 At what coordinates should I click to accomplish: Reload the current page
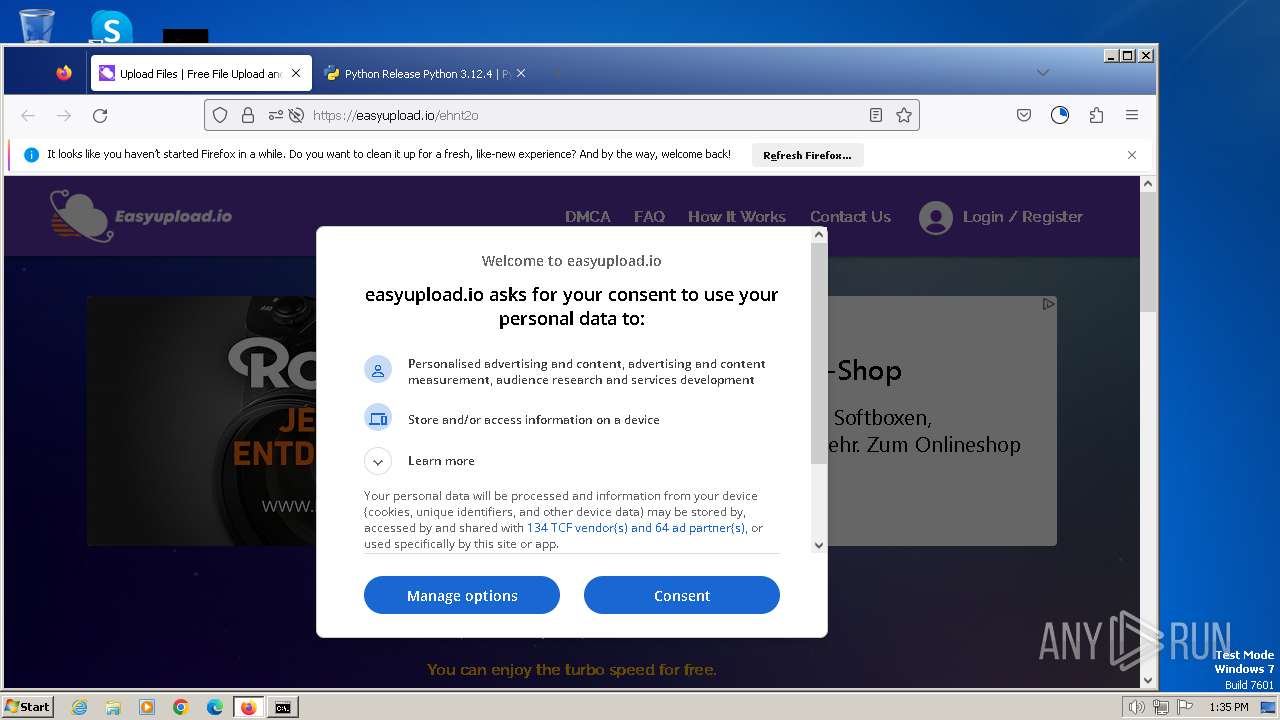pyautogui.click(x=100, y=115)
